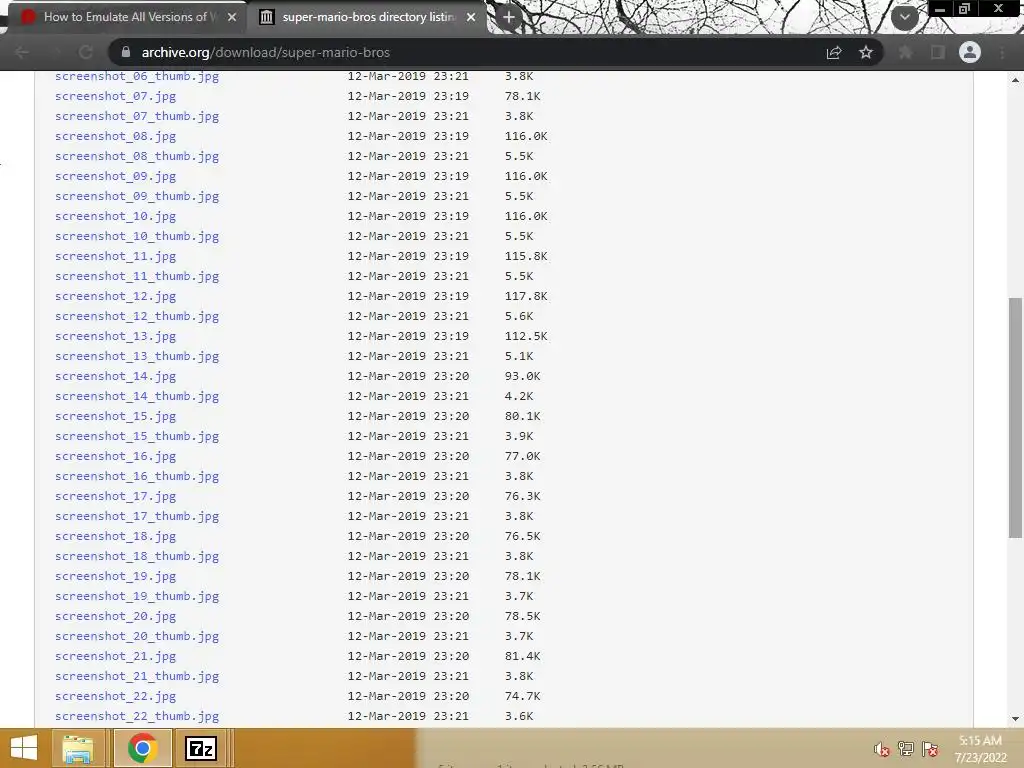Open screenshot_12_thumb.jpg link
The width and height of the screenshot is (1024, 768).
click(137, 316)
